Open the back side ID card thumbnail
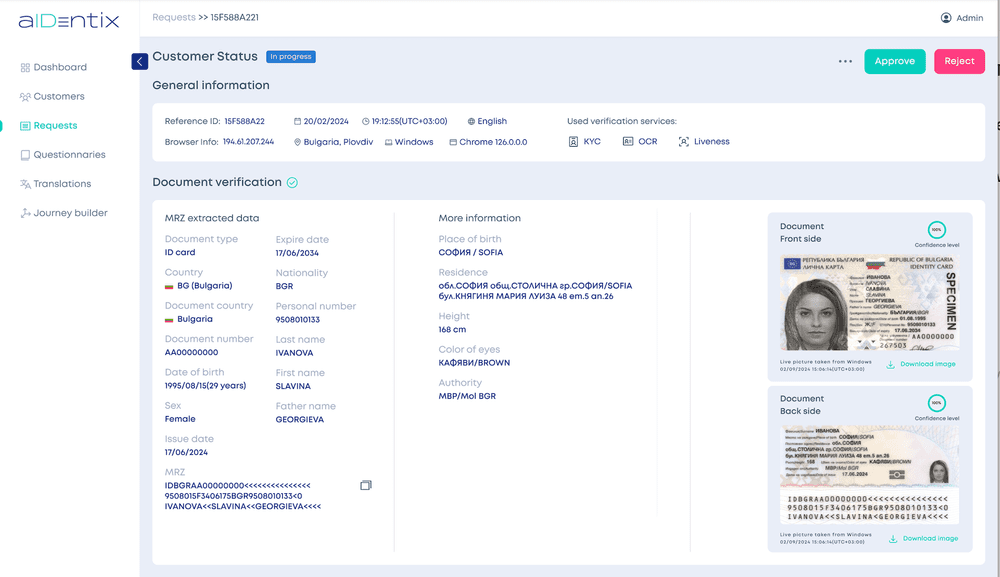The image size is (1000, 577). (868, 475)
